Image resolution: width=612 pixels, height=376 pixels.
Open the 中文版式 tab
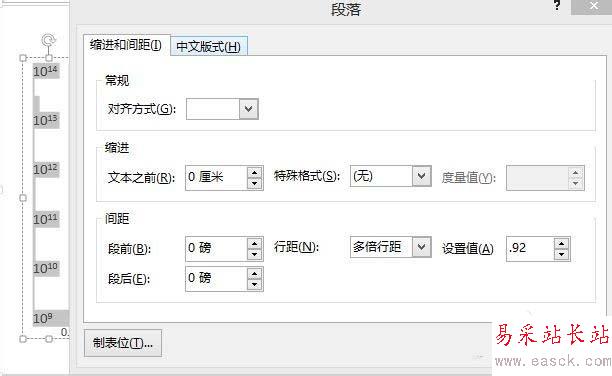click(x=208, y=47)
